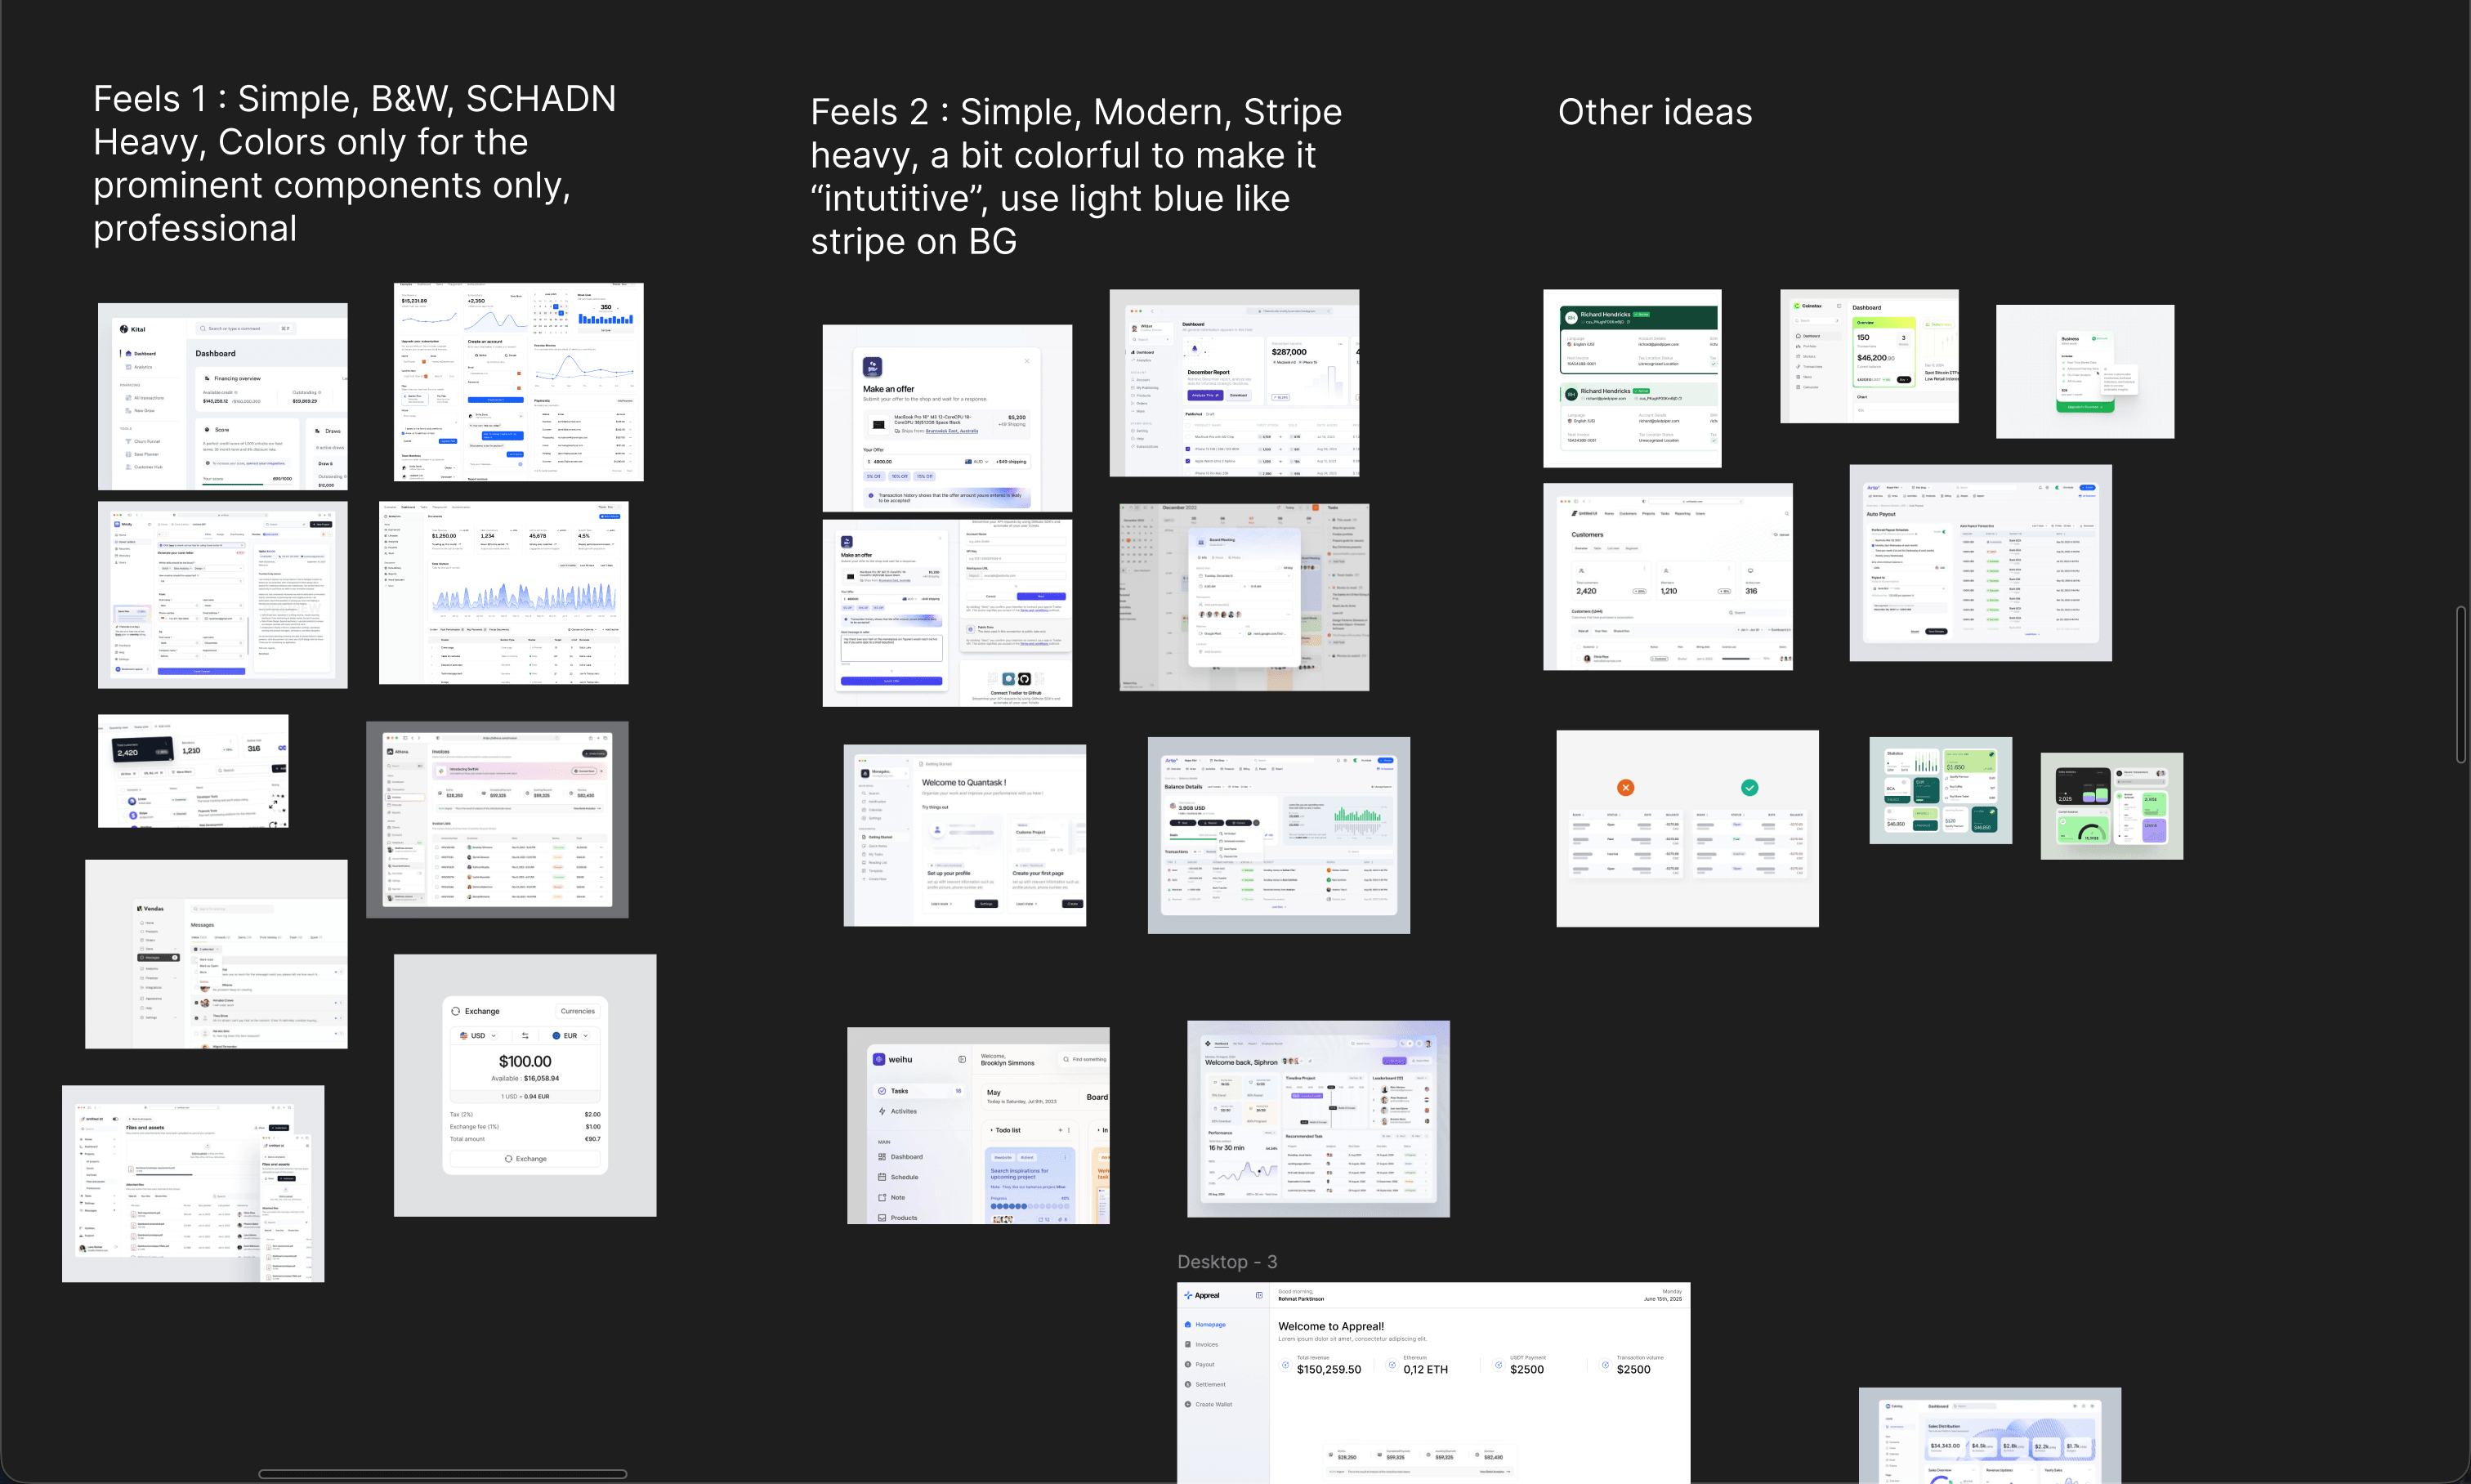
Task: Click the Ethereum stat circular icon
Action: pyautogui.click(x=1392, y=1364)
